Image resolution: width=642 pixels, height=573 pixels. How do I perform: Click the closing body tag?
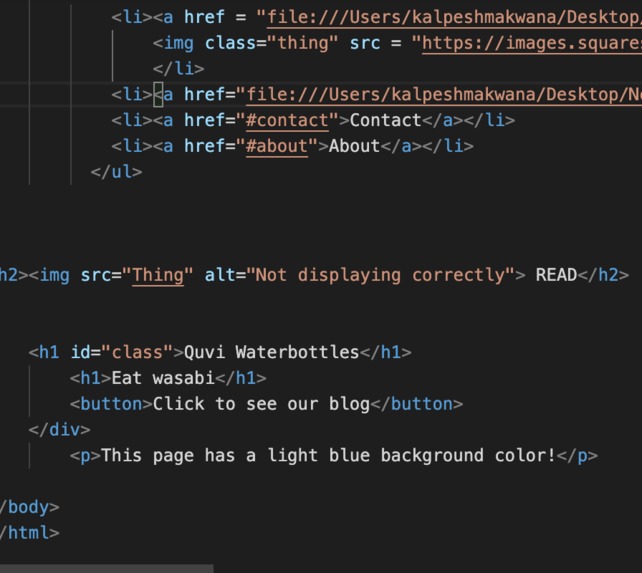(29, 507)
